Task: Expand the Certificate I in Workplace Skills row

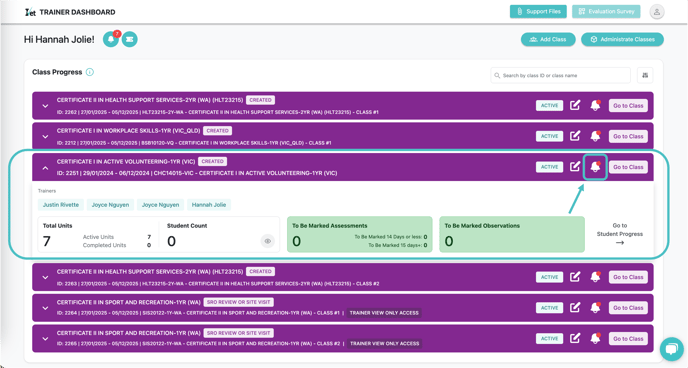Action: (x=45, y=136)
